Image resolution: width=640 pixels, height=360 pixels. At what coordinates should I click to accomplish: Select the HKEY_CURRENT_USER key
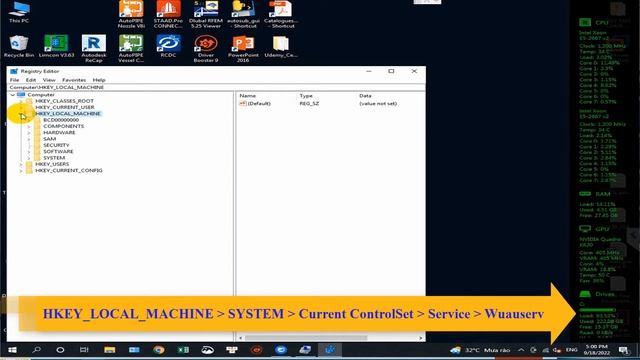point(64,107)
